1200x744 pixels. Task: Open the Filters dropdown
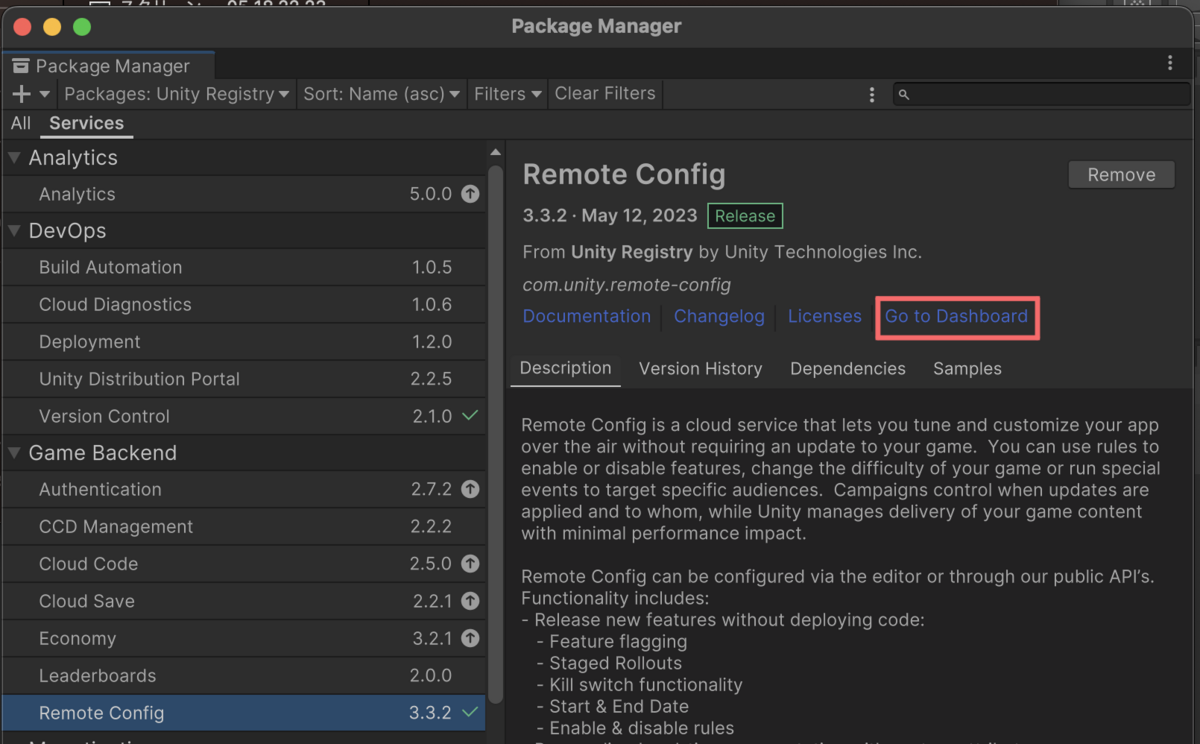click(x=507, y=94)
